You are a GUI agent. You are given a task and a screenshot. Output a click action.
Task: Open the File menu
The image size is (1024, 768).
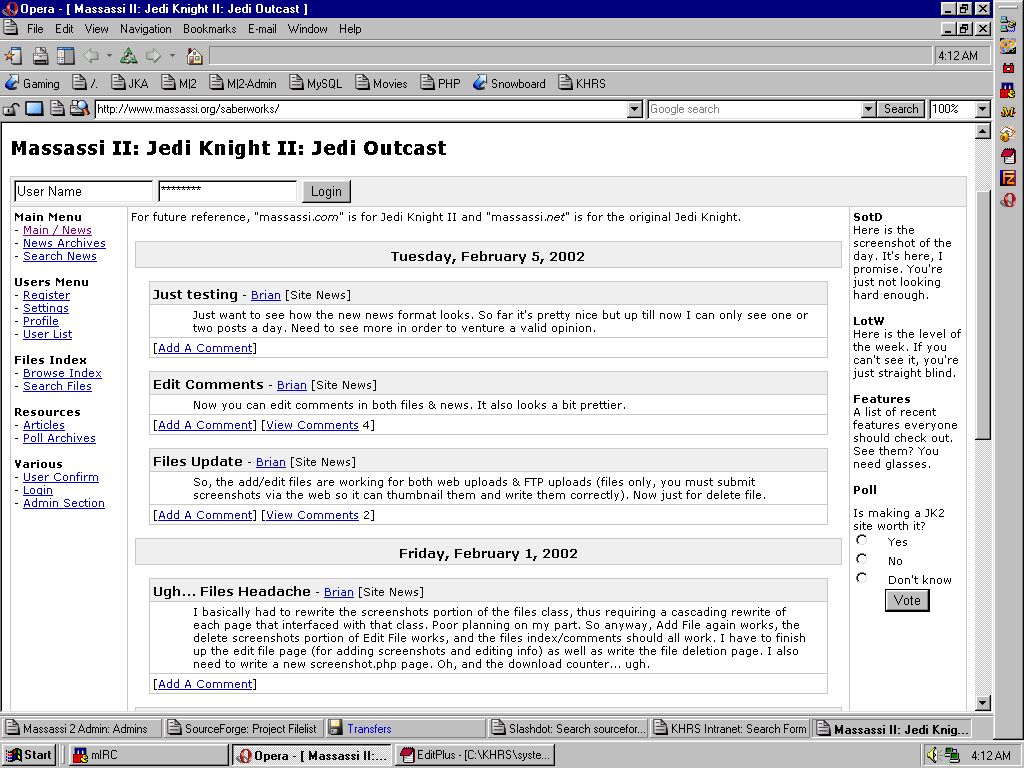tap(35, 29)
